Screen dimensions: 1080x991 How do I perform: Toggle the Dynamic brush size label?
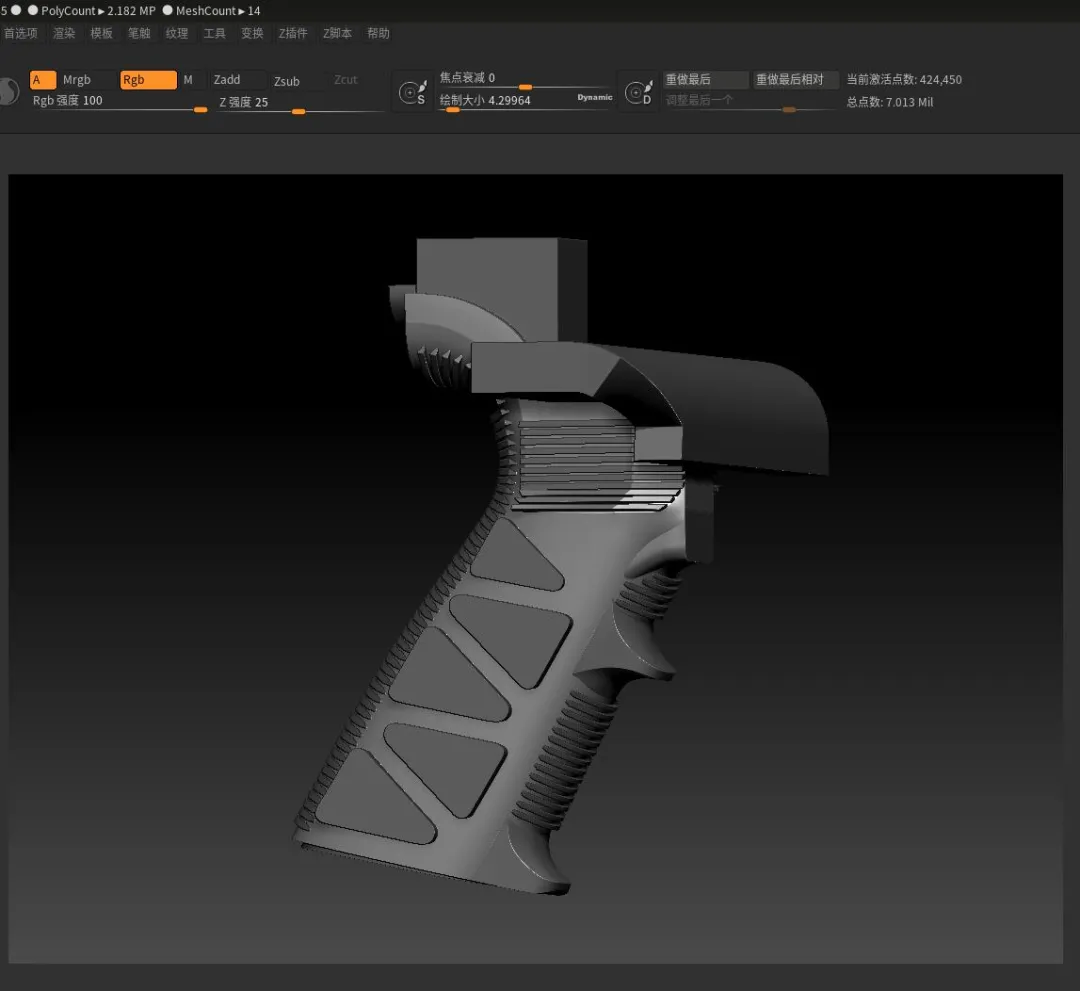[594, 97]
